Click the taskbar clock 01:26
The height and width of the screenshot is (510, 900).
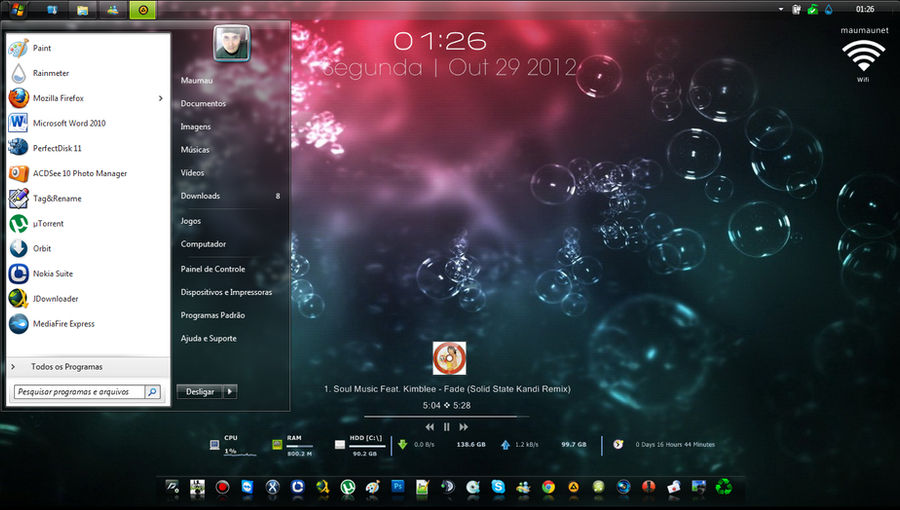[x=865, y=9]
